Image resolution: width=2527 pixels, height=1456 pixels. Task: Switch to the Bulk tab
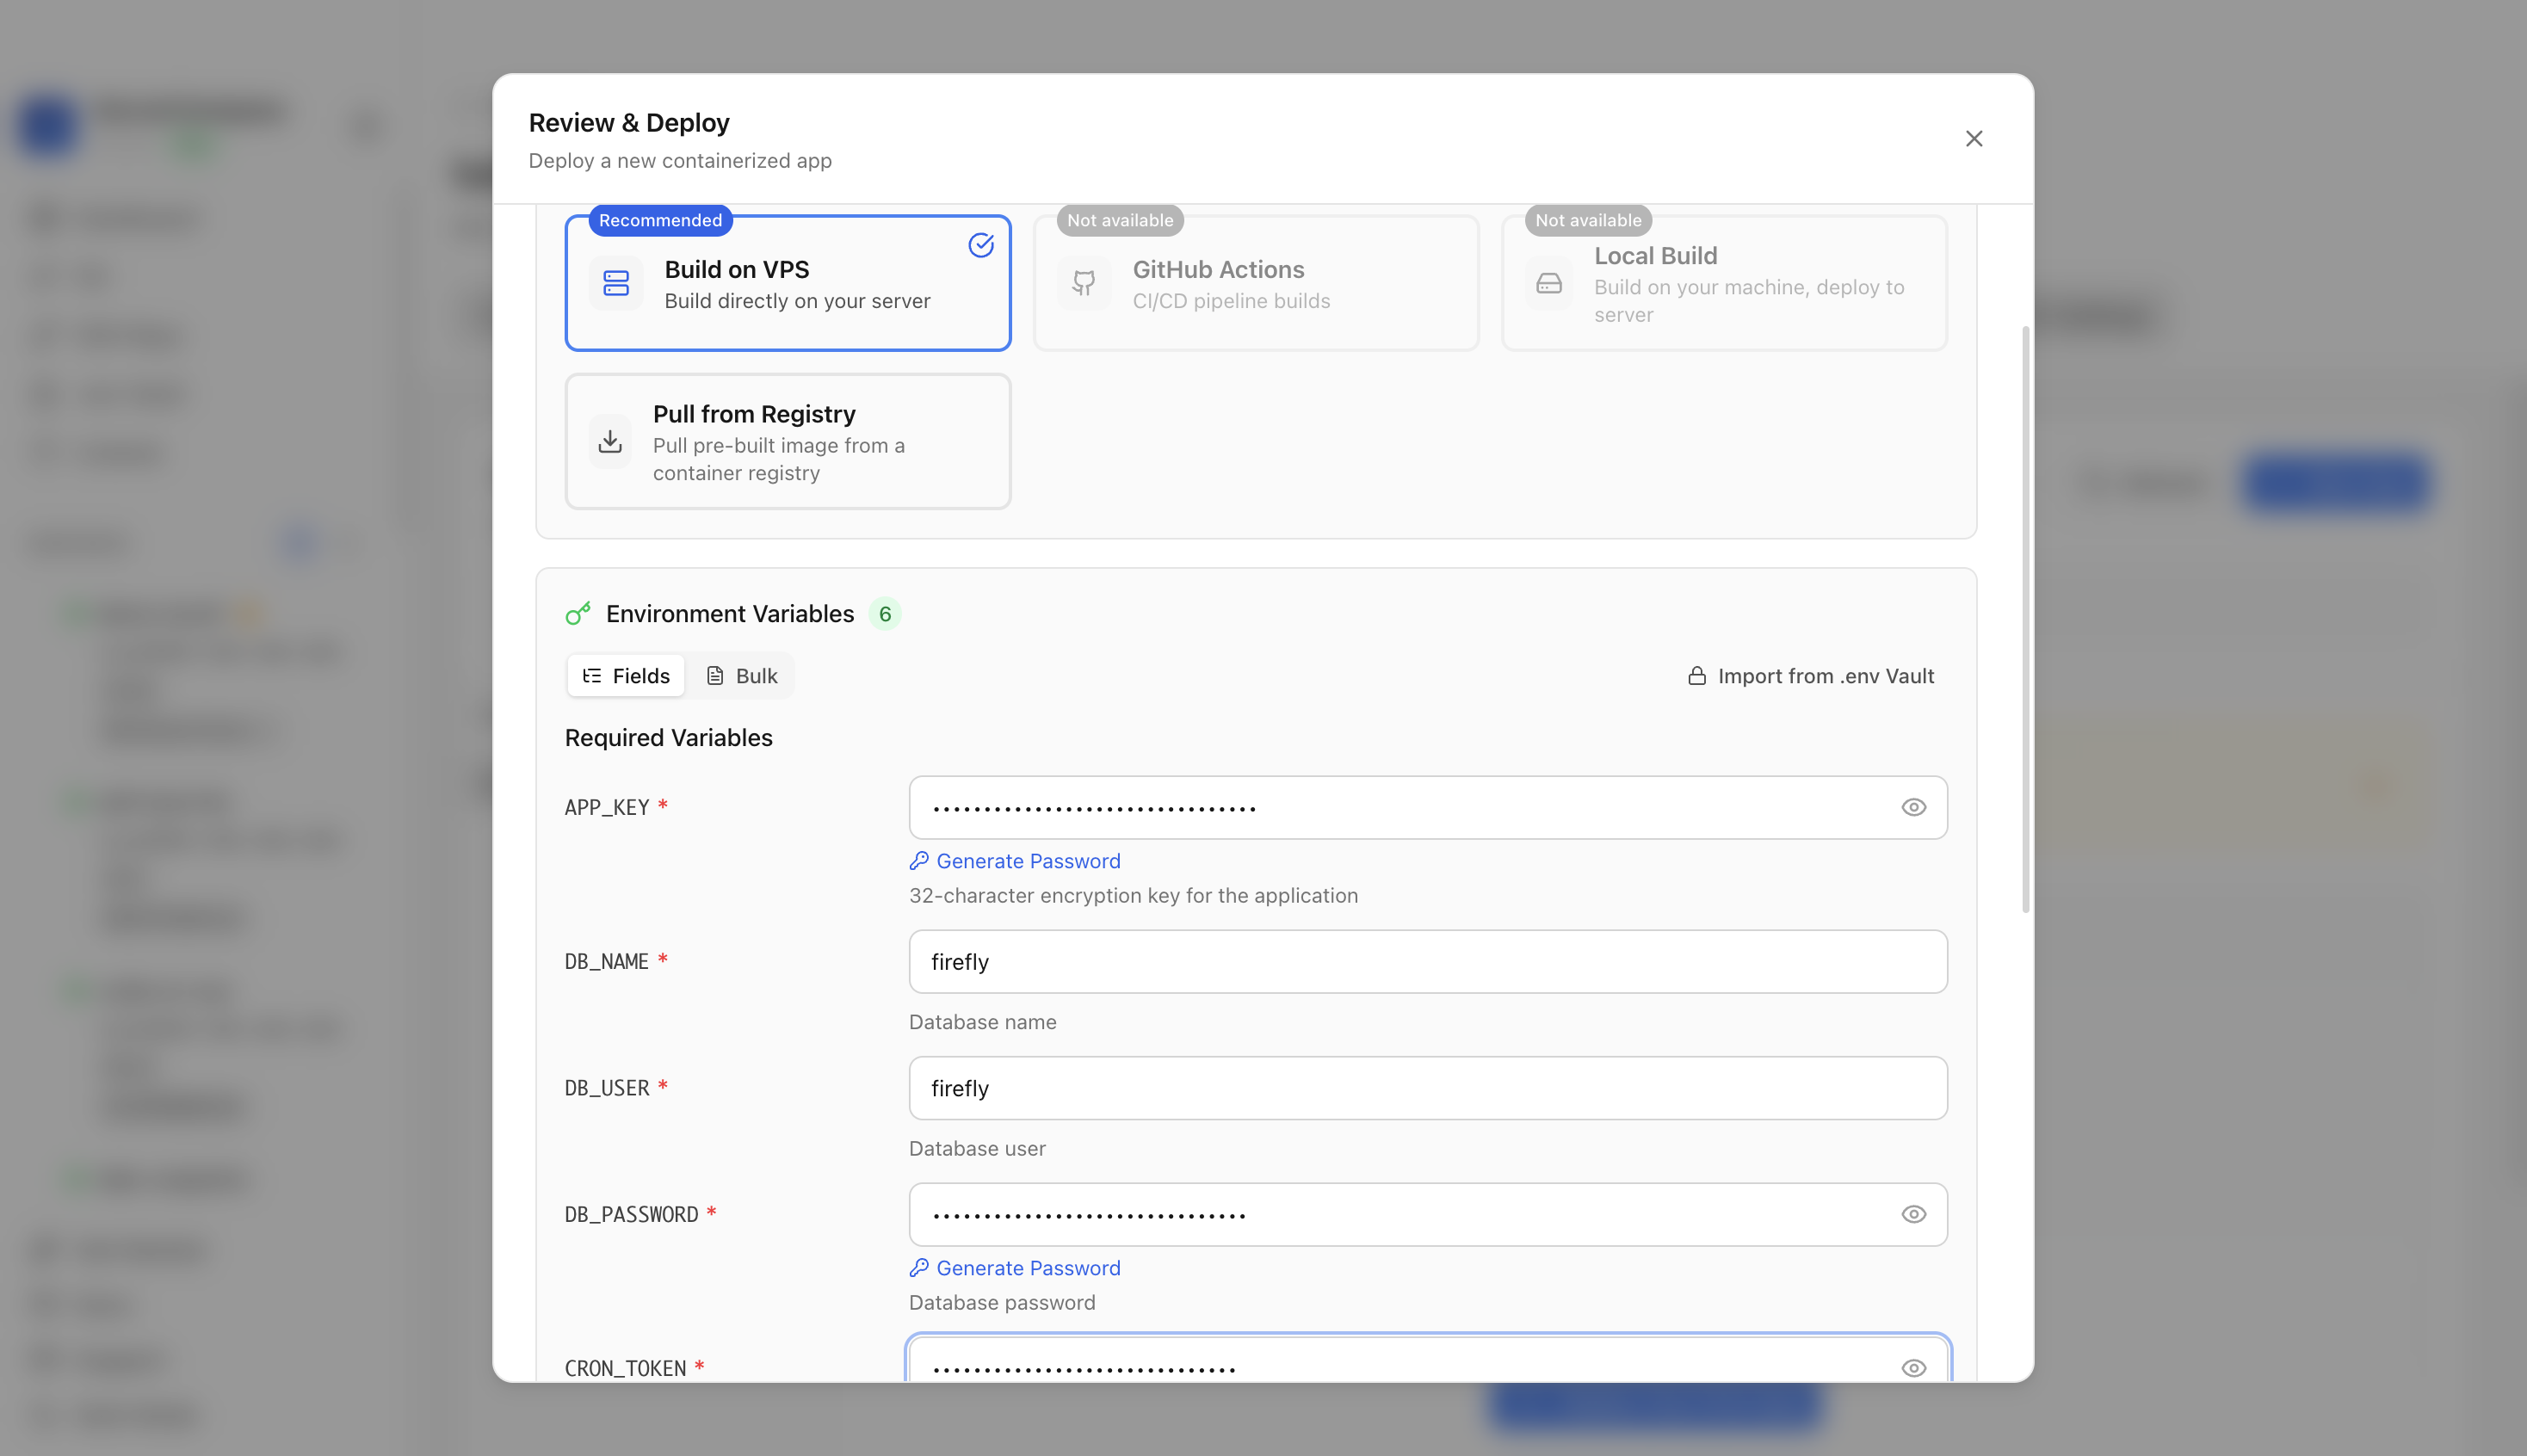[x=742, y=676]
